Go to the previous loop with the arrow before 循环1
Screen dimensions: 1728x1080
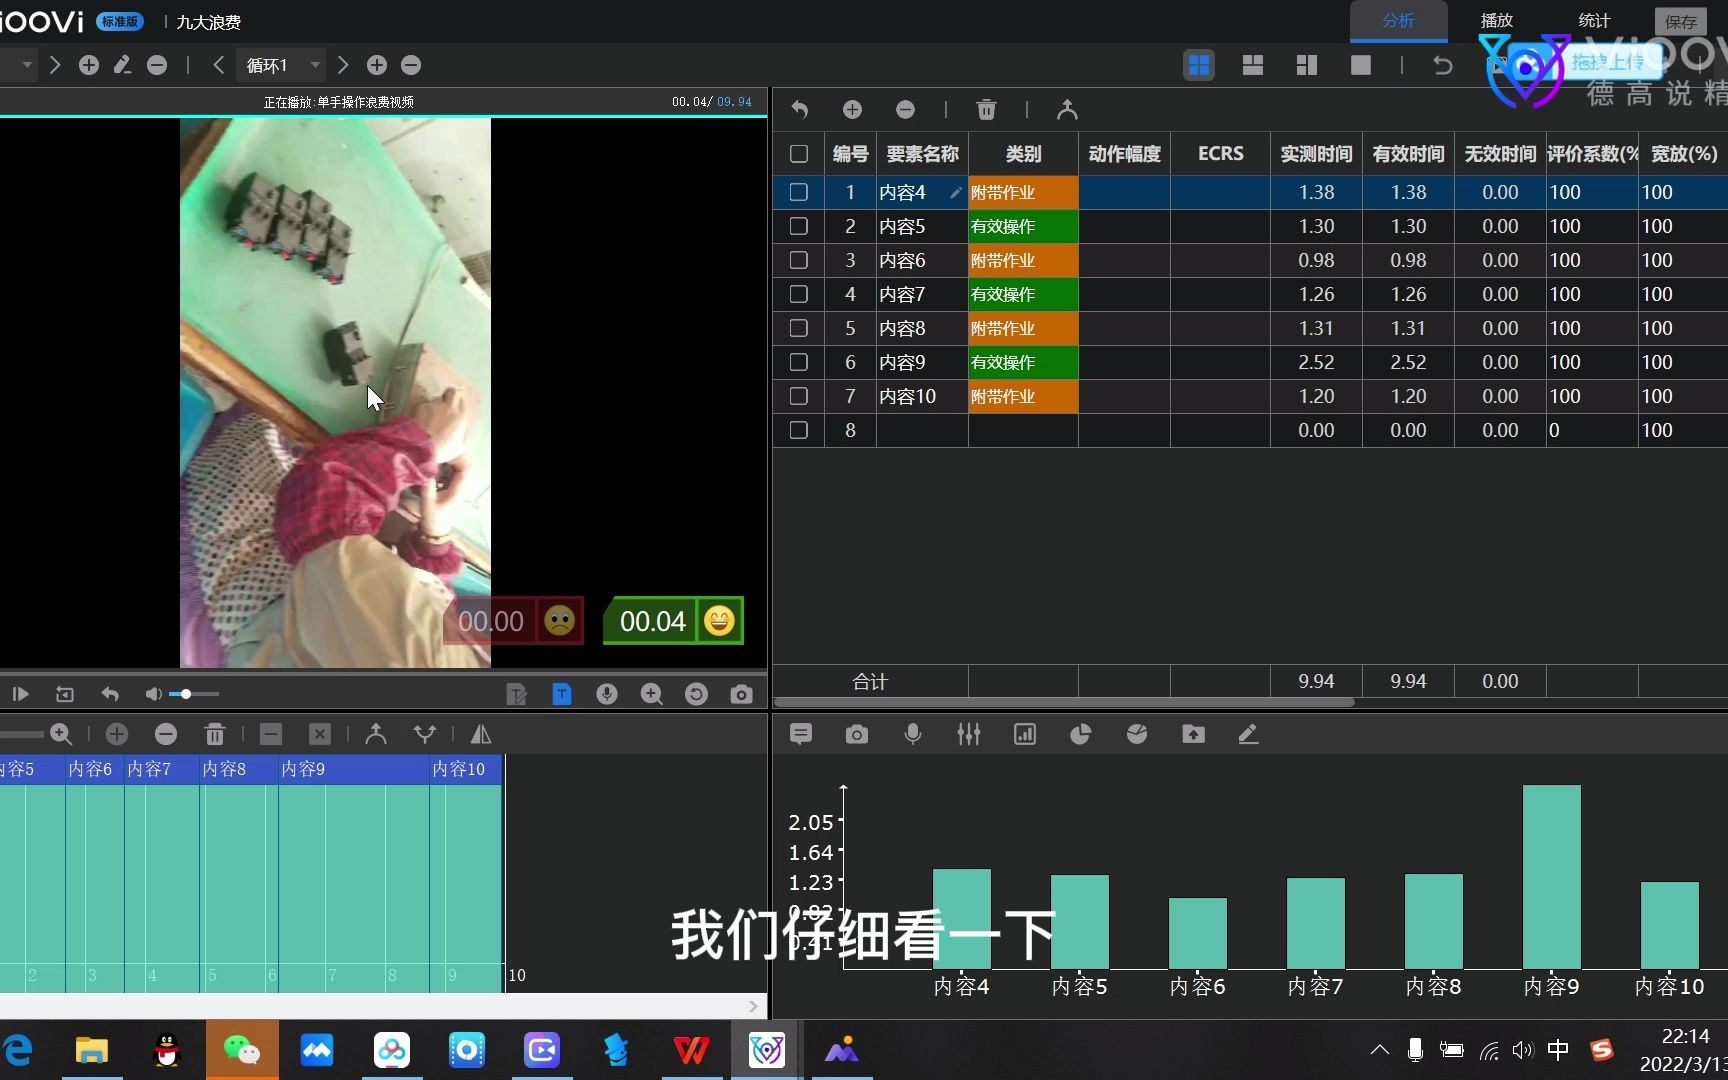pyautogui.click(x=219, y=65)
